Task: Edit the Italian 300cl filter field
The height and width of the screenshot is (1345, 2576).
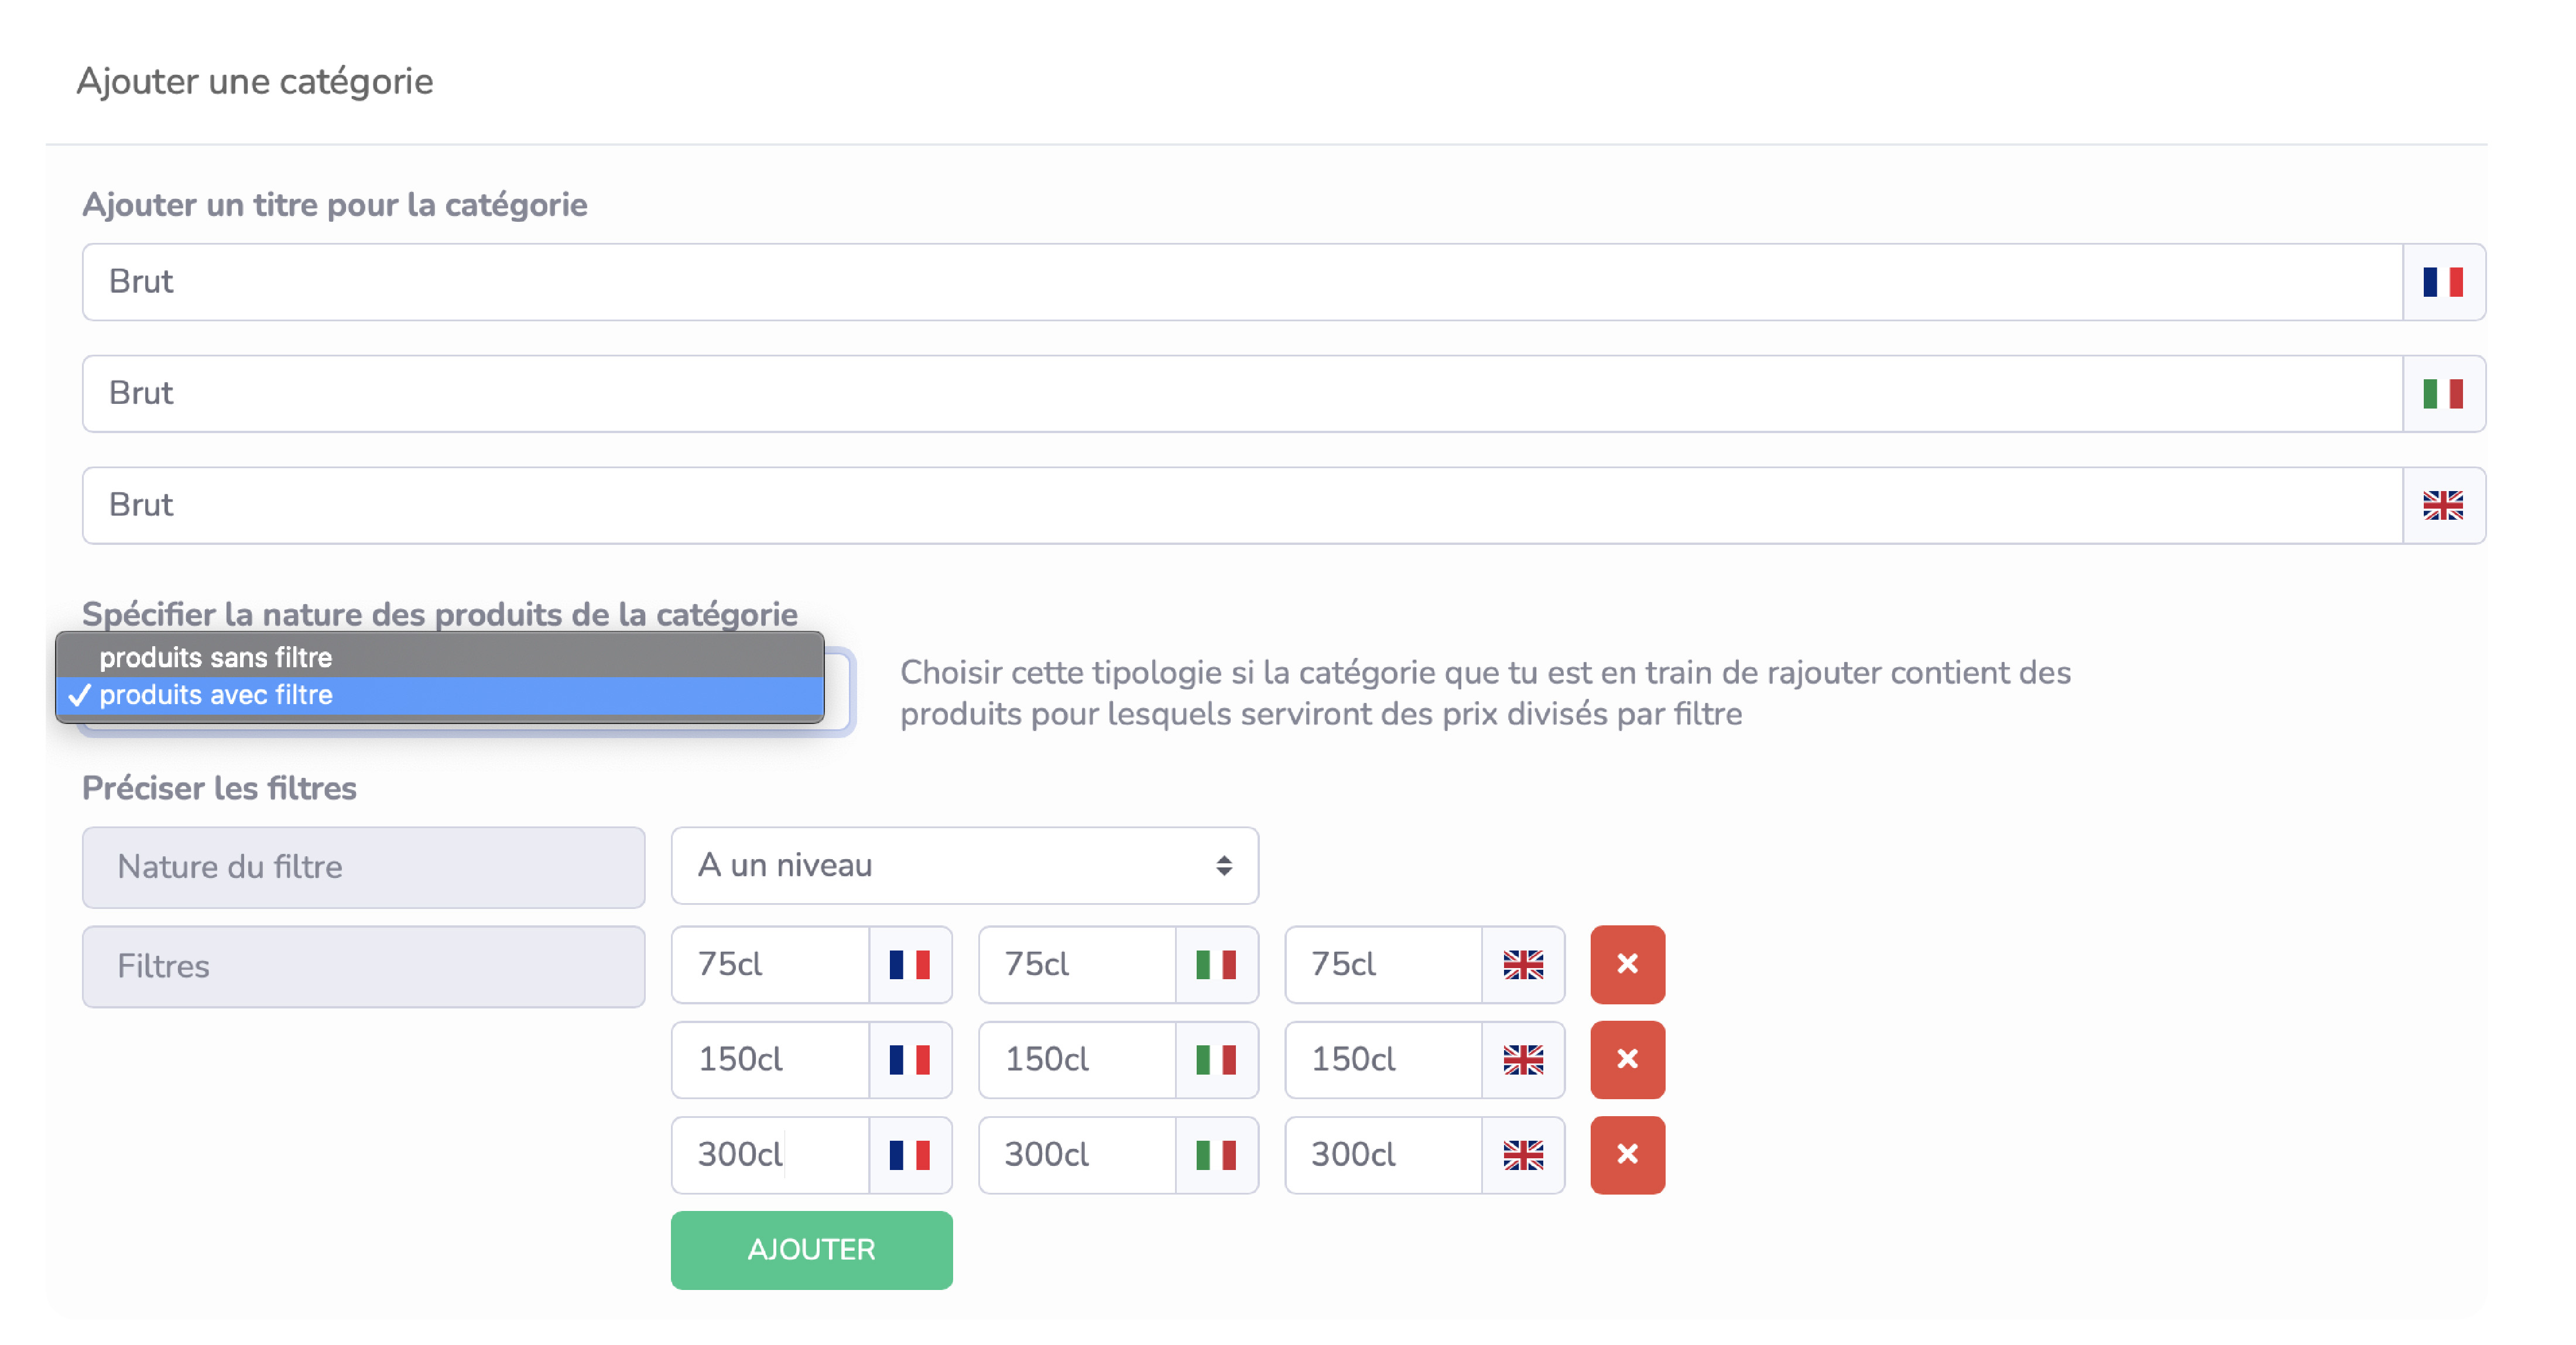Action: tap(1076, 1154)
